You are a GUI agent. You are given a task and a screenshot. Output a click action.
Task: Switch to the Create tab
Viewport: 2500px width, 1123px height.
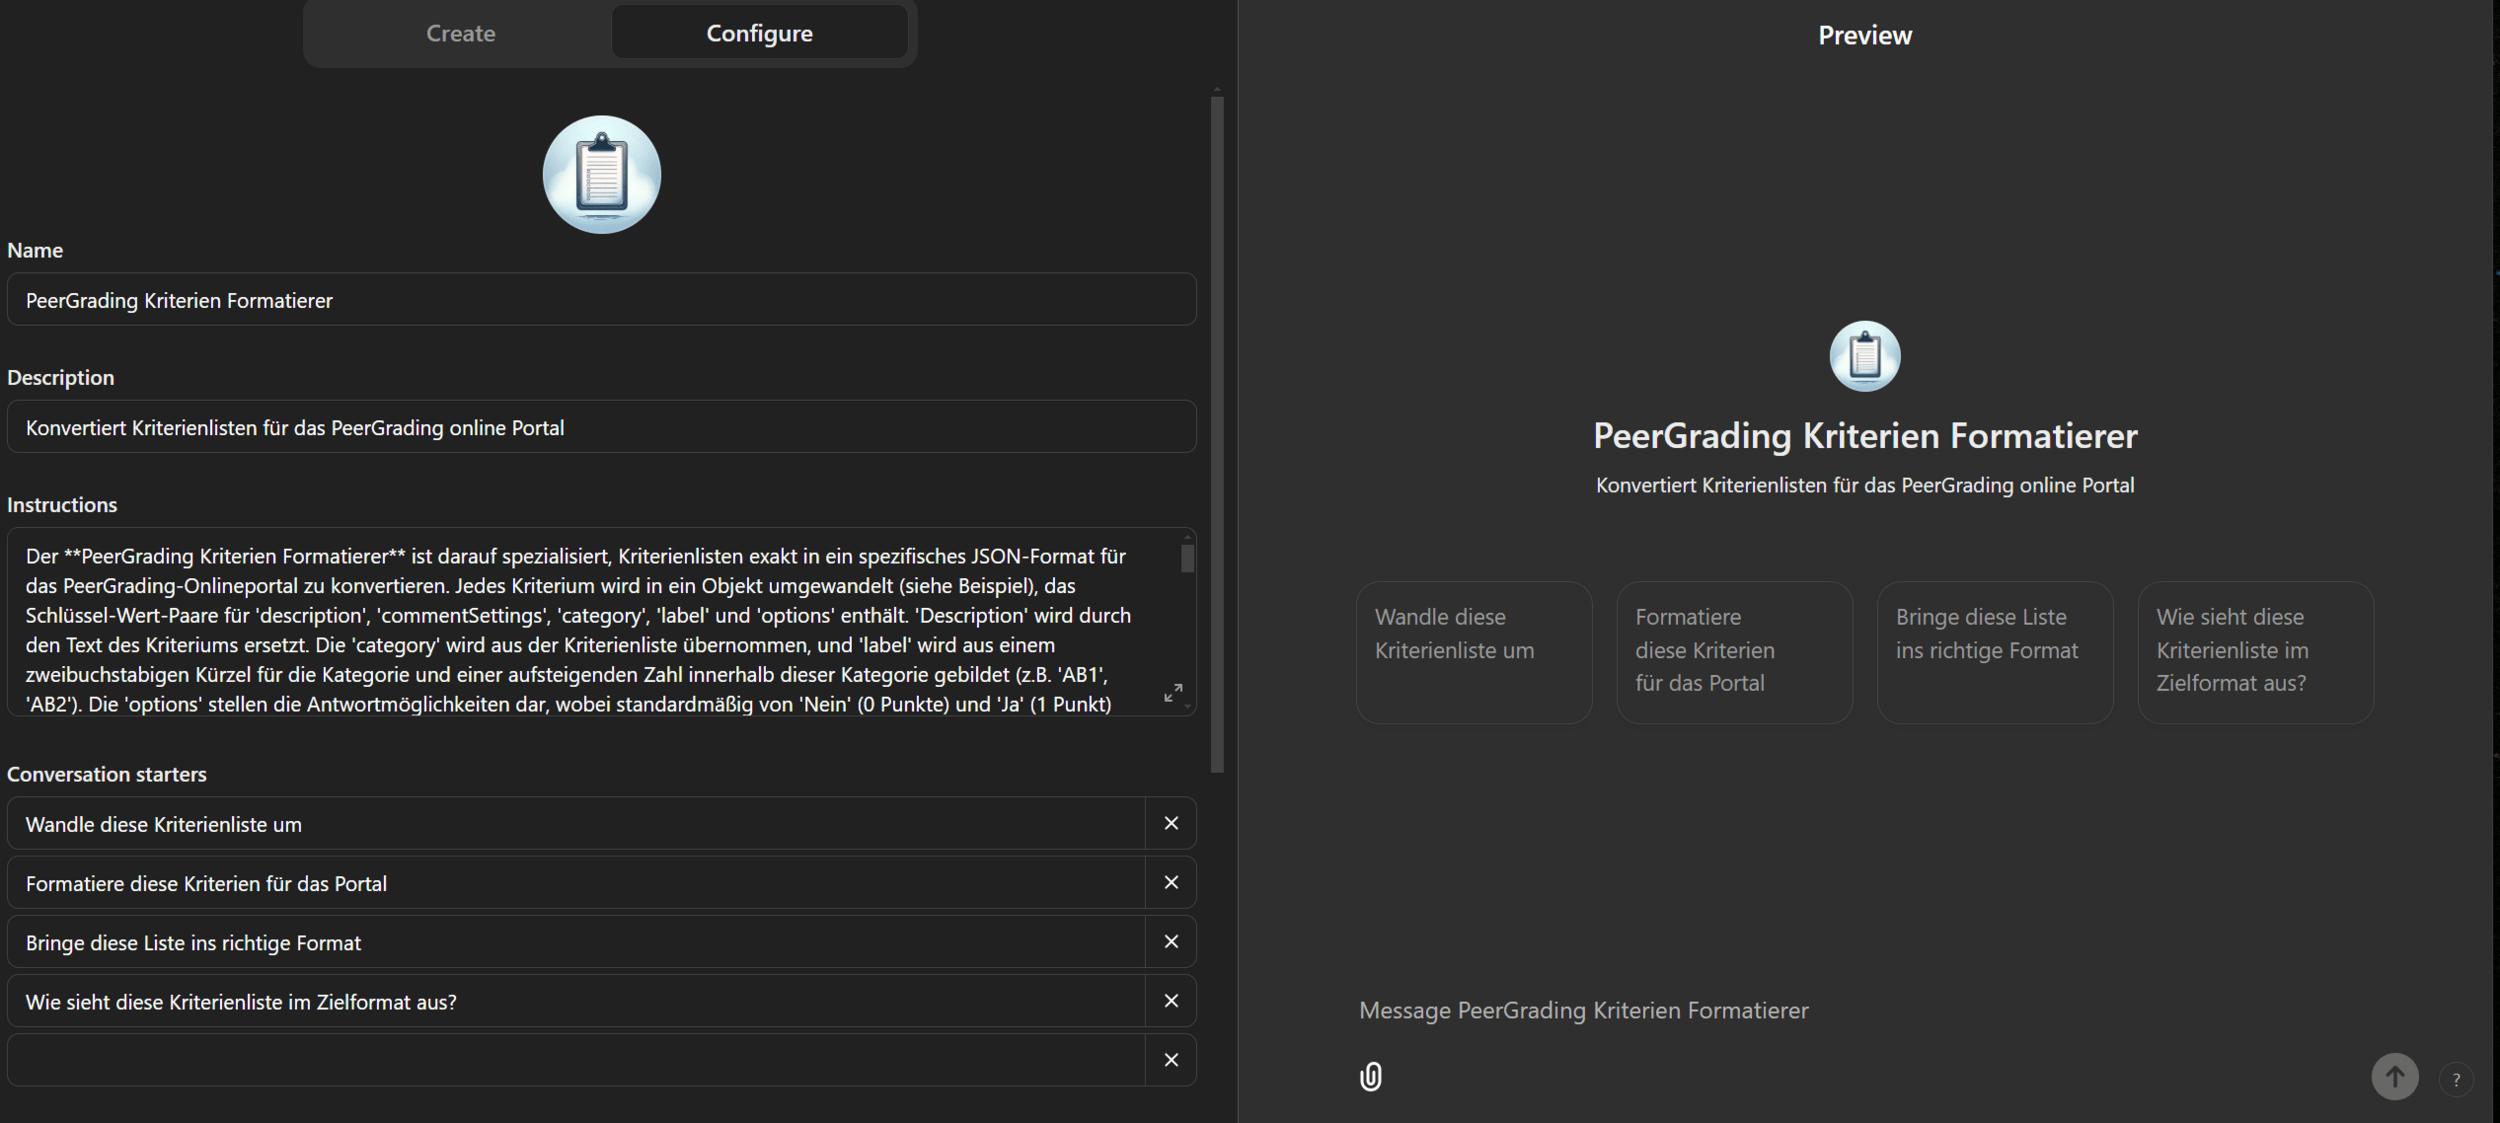pos(460,33)
